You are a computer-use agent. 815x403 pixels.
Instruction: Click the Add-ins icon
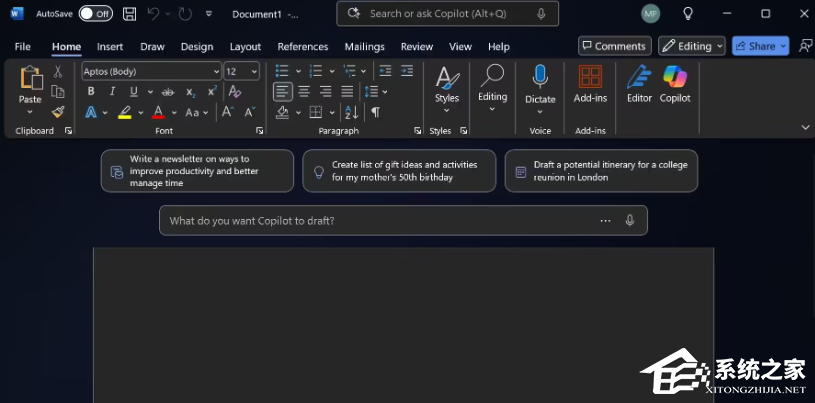(x=590, y=83)
